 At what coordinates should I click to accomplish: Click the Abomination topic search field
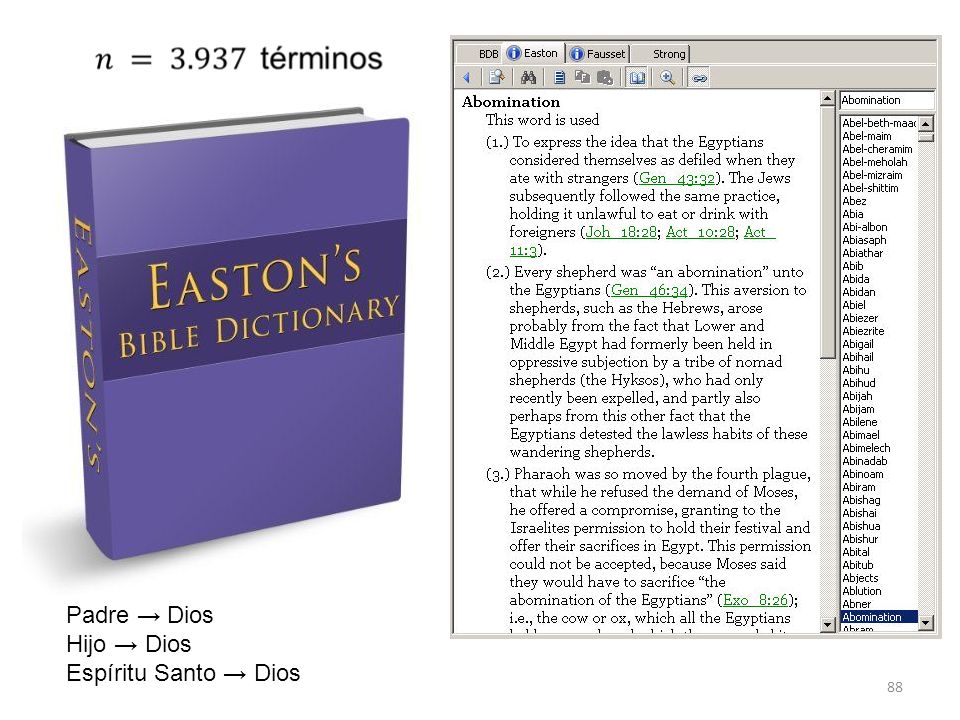(x=887, y=100)
